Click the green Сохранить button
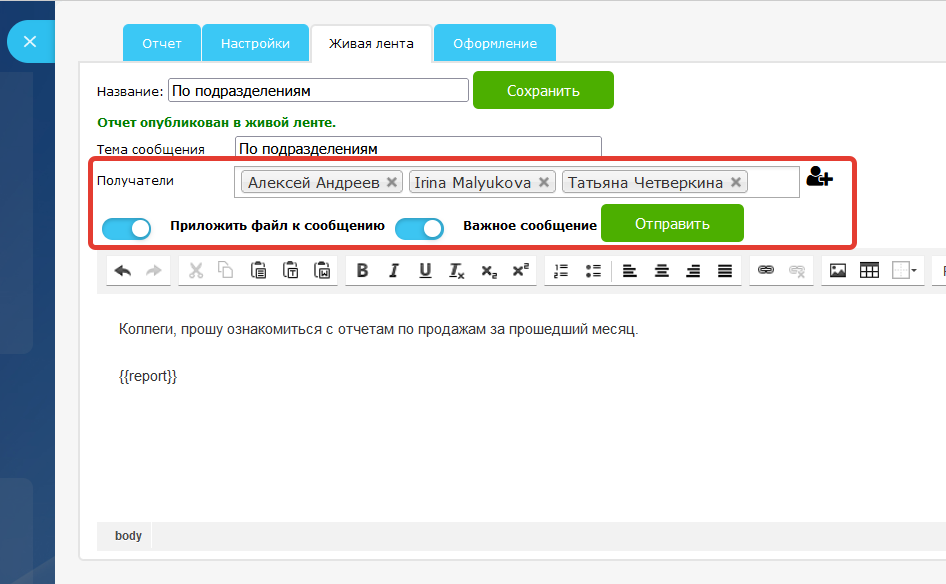Image resolution: width=946 pixels, height=584 pixels. coord(543,90)
